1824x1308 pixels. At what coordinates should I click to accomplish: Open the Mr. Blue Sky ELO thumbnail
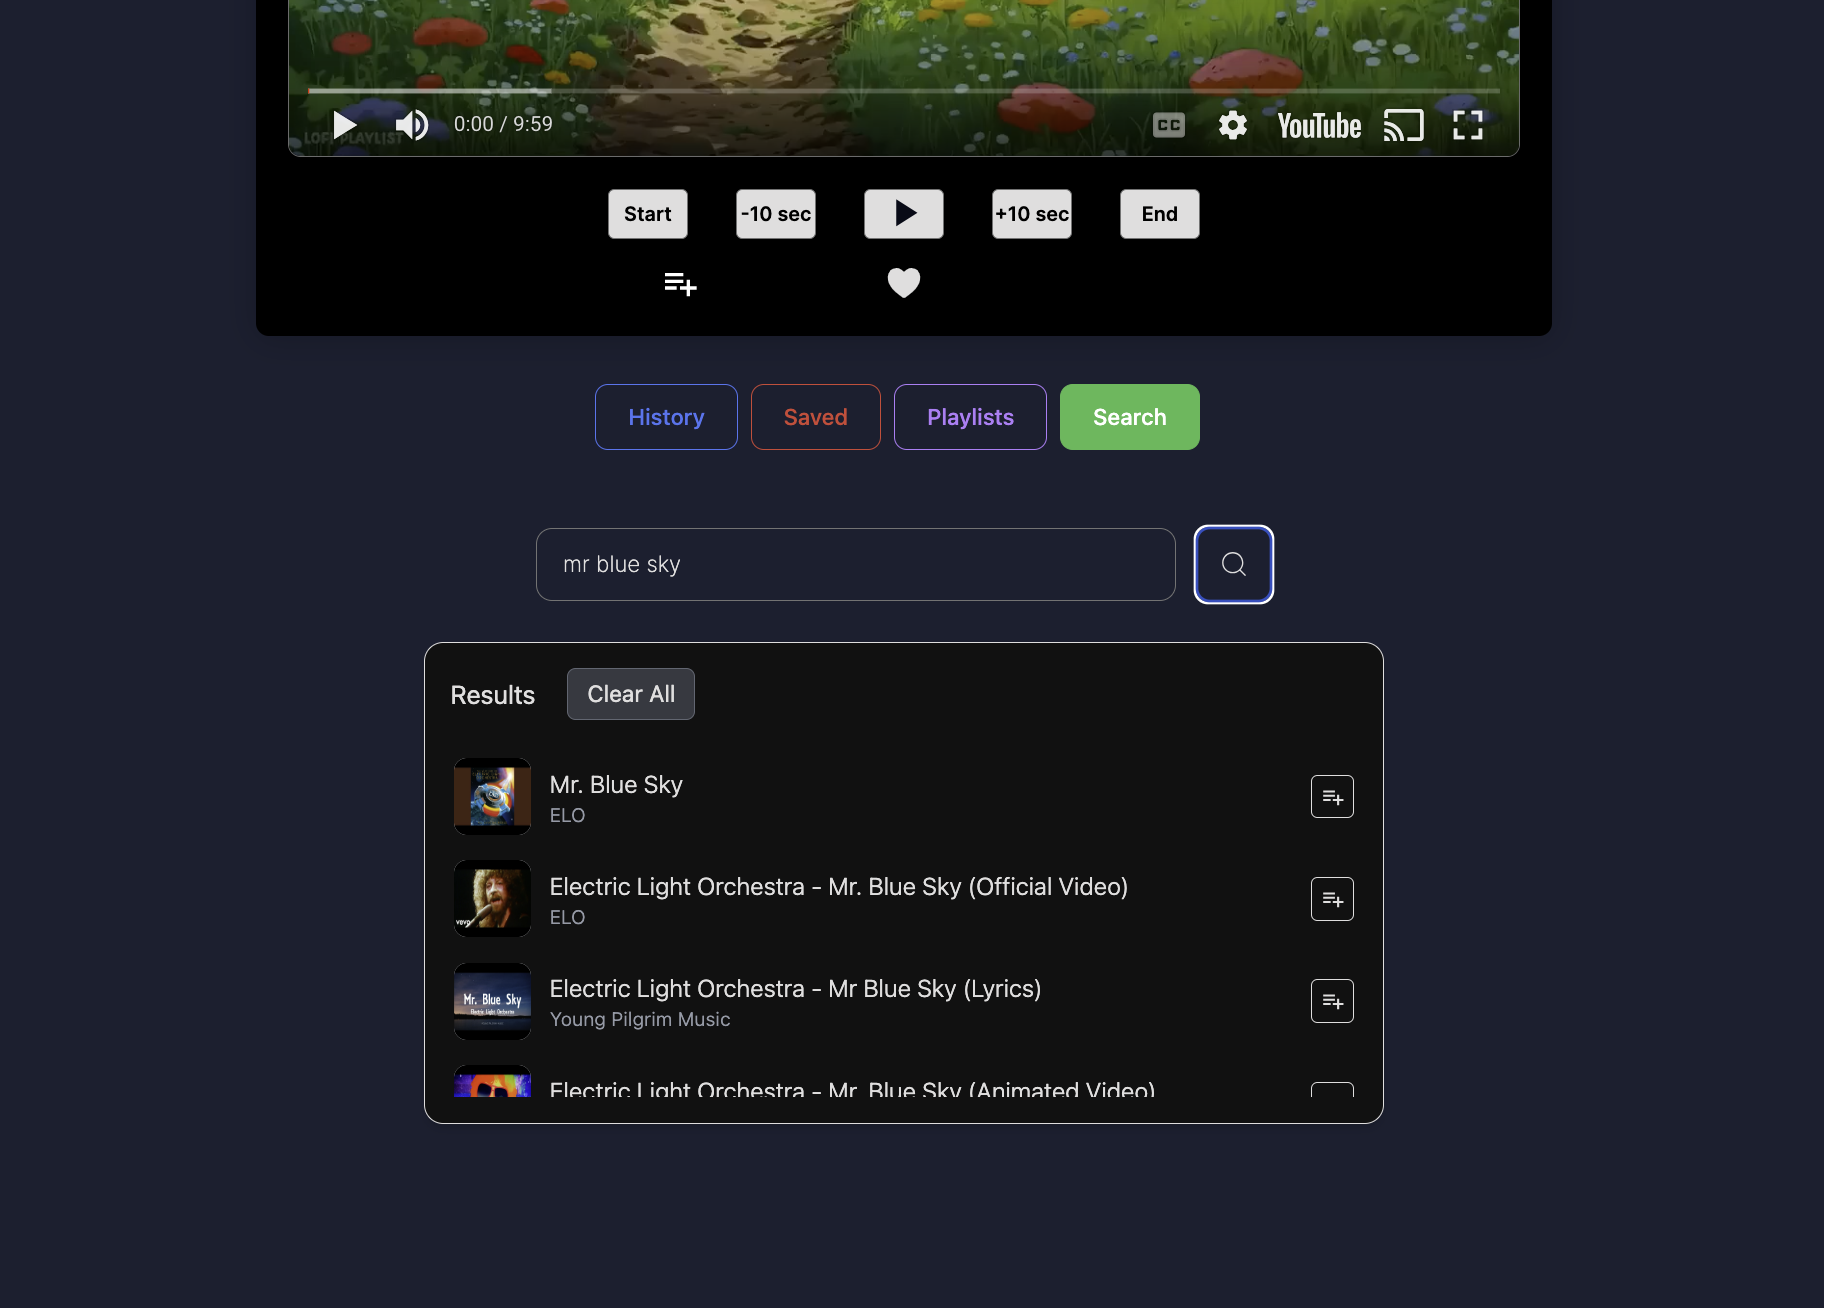[x=492, y=797]
